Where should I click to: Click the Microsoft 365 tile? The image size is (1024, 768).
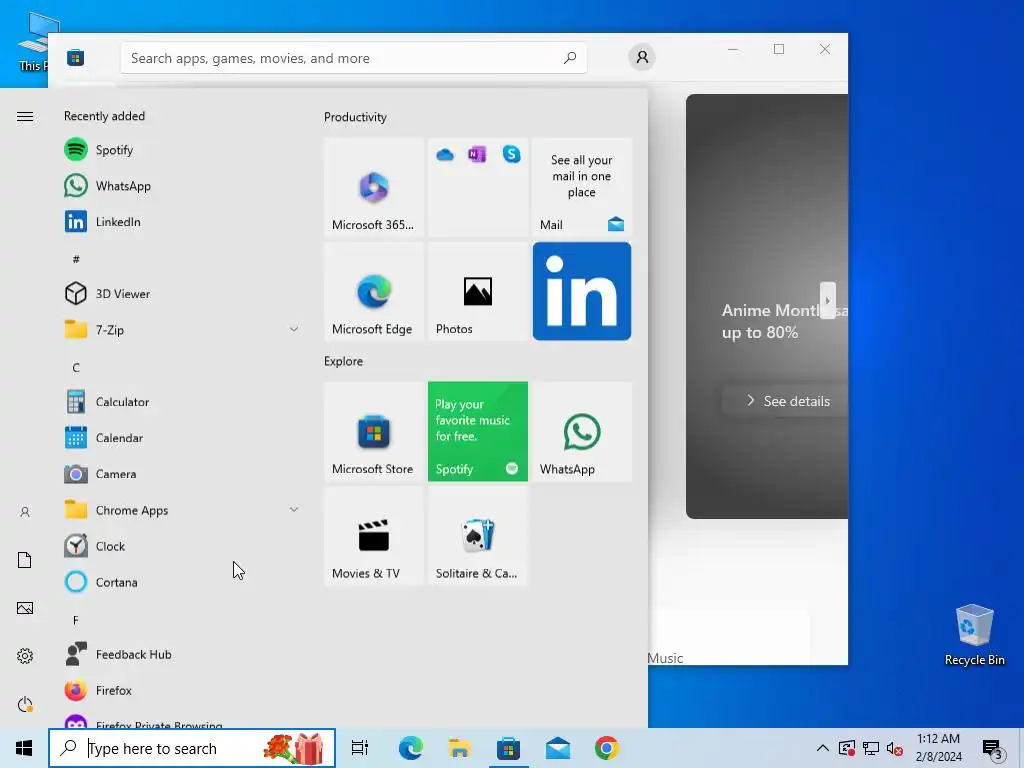[374, 187]
